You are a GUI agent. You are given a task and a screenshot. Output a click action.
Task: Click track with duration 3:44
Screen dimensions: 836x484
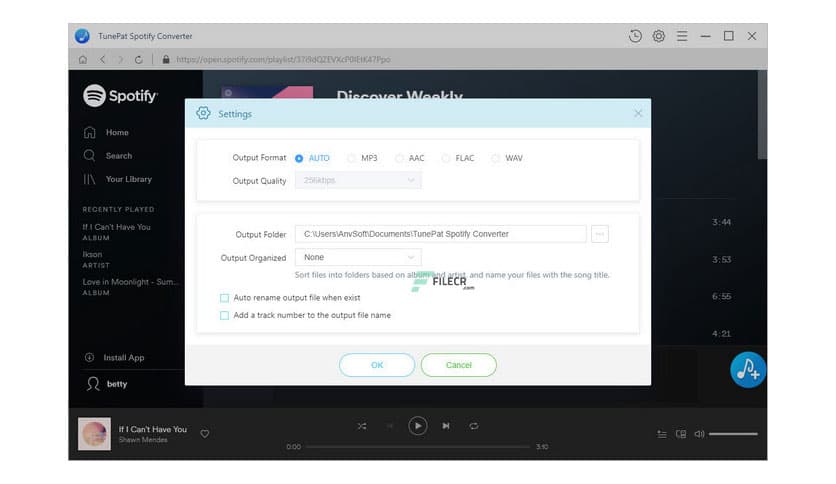(721, 222)
